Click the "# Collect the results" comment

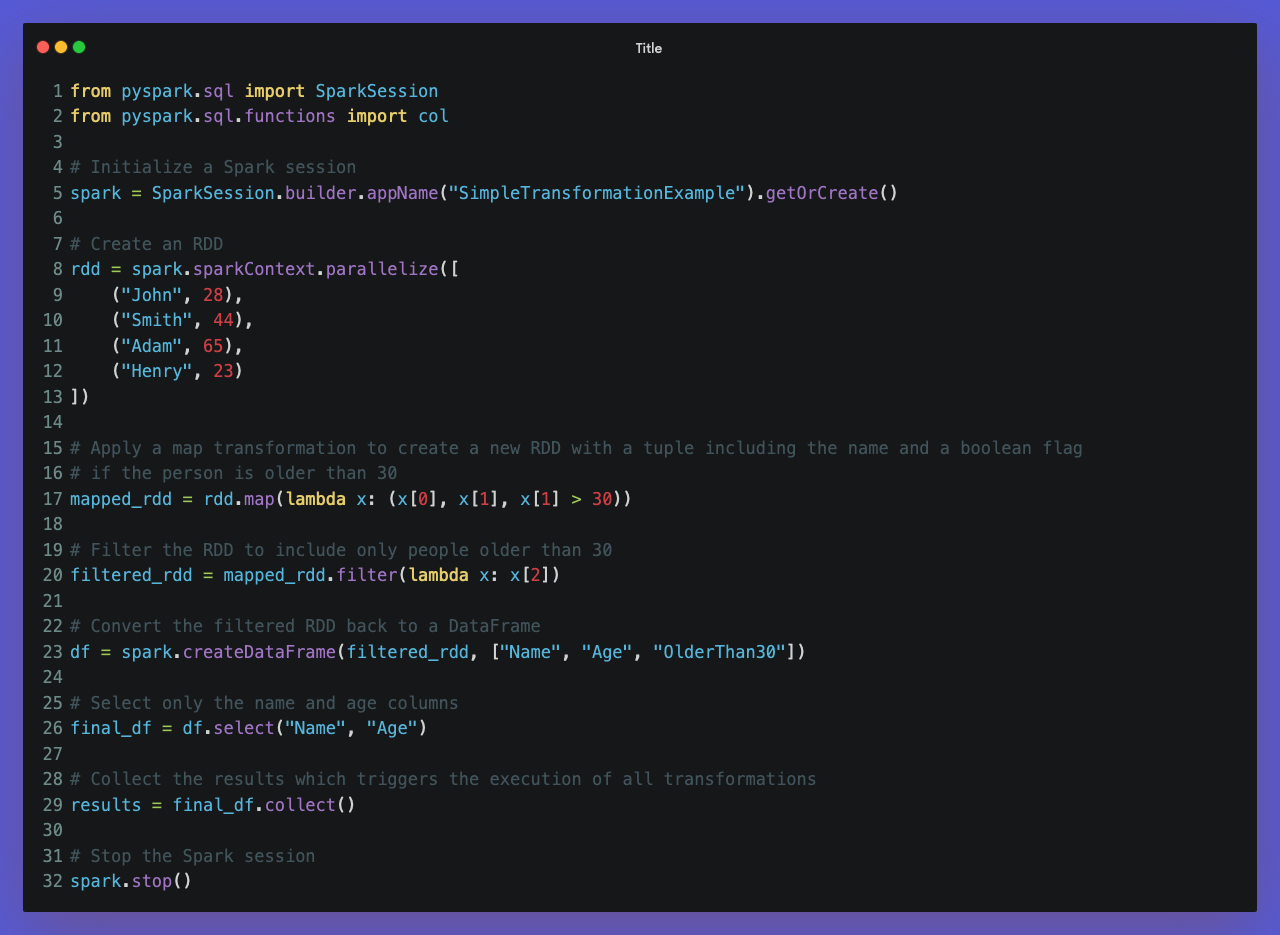tap(444, 779)
